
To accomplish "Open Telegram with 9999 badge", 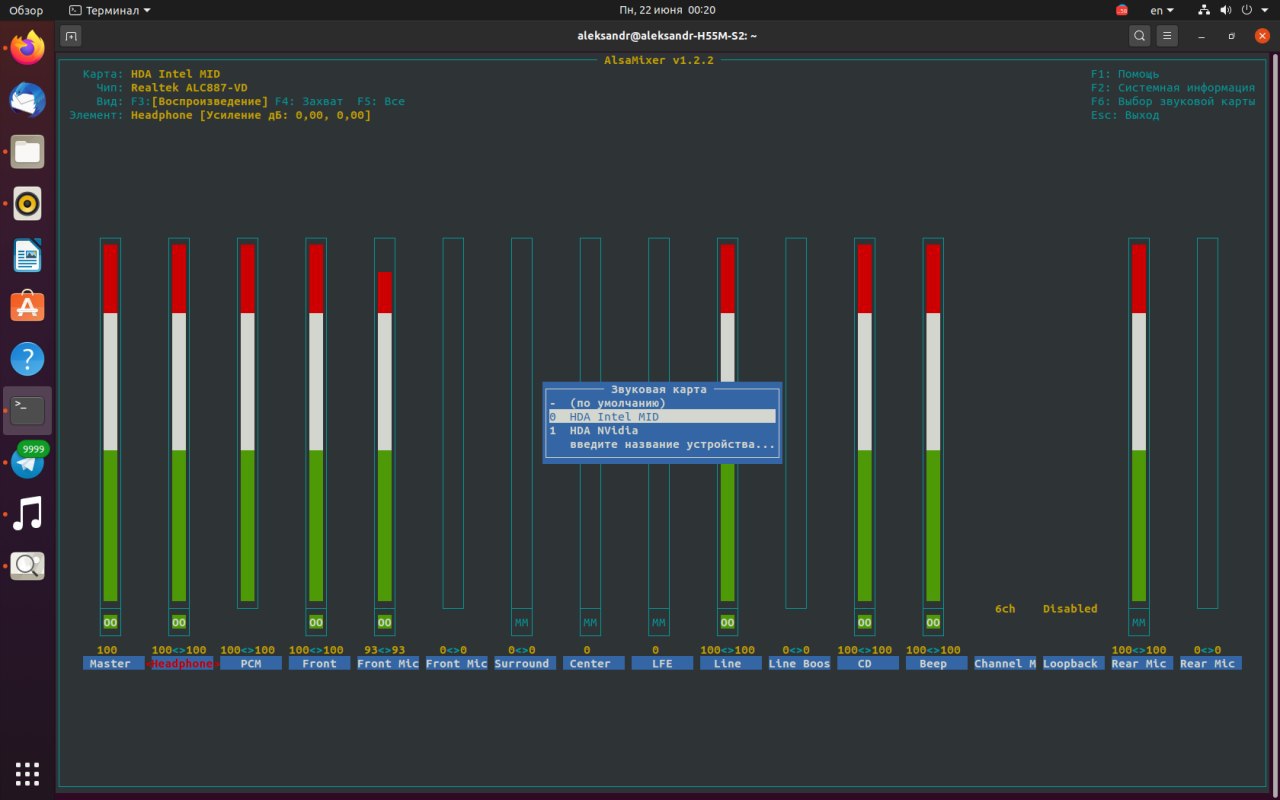I will tap(27, 462).
